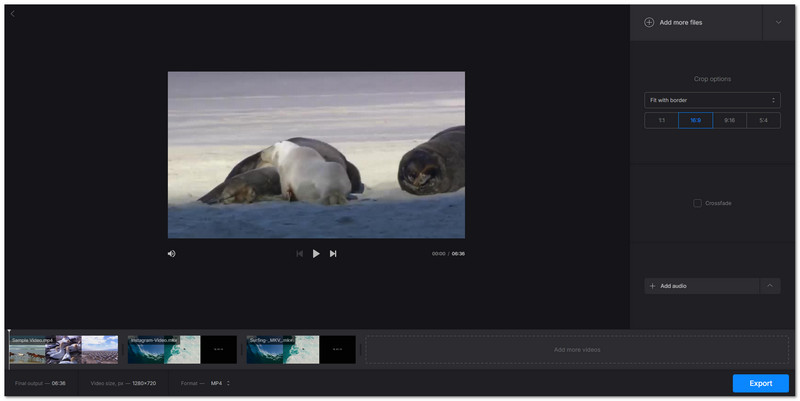Mute the video with the speaker icon
The image size is (800, 401).
point(171,254)
